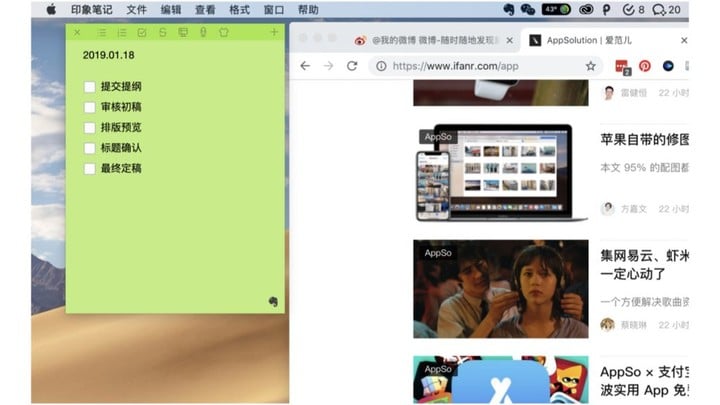The width and height of the screenshot is (720, 405).
Task: Click the Evernote elephant logo on sticky note
Action: [x=273, y=302]
